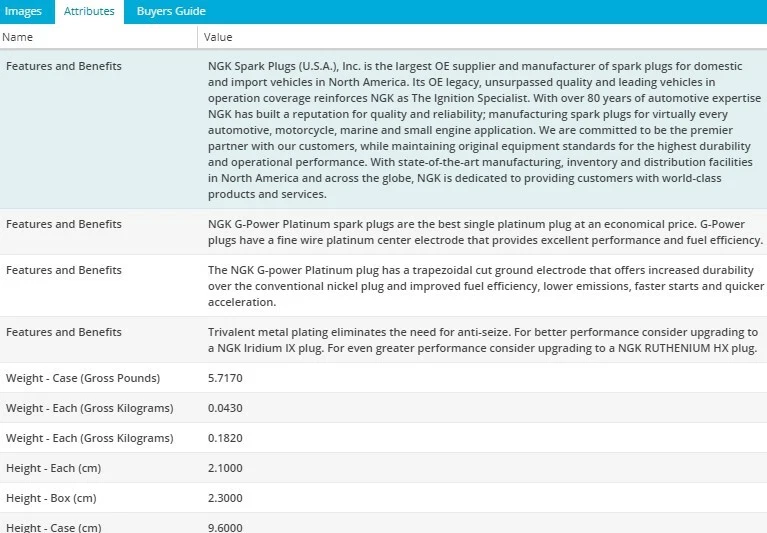Select the Height - Box (cm) row label
Viewport: 767px width, 533px height.
(x=52, y=498)
